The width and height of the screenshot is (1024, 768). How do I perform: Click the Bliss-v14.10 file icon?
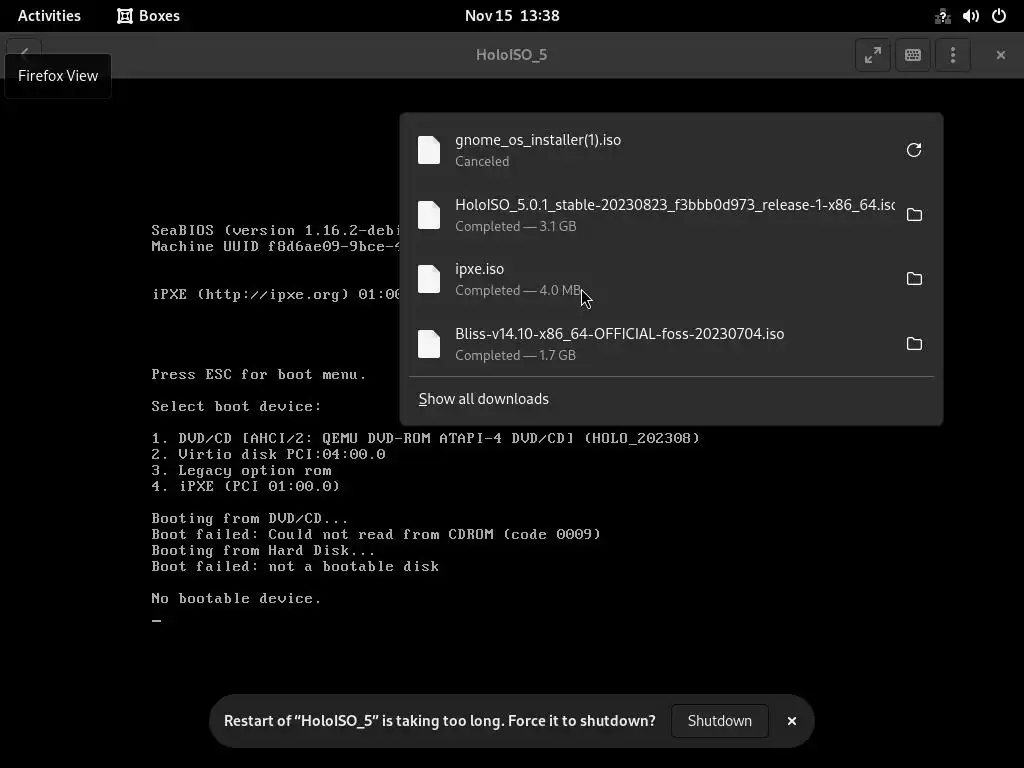coord(429,344)
